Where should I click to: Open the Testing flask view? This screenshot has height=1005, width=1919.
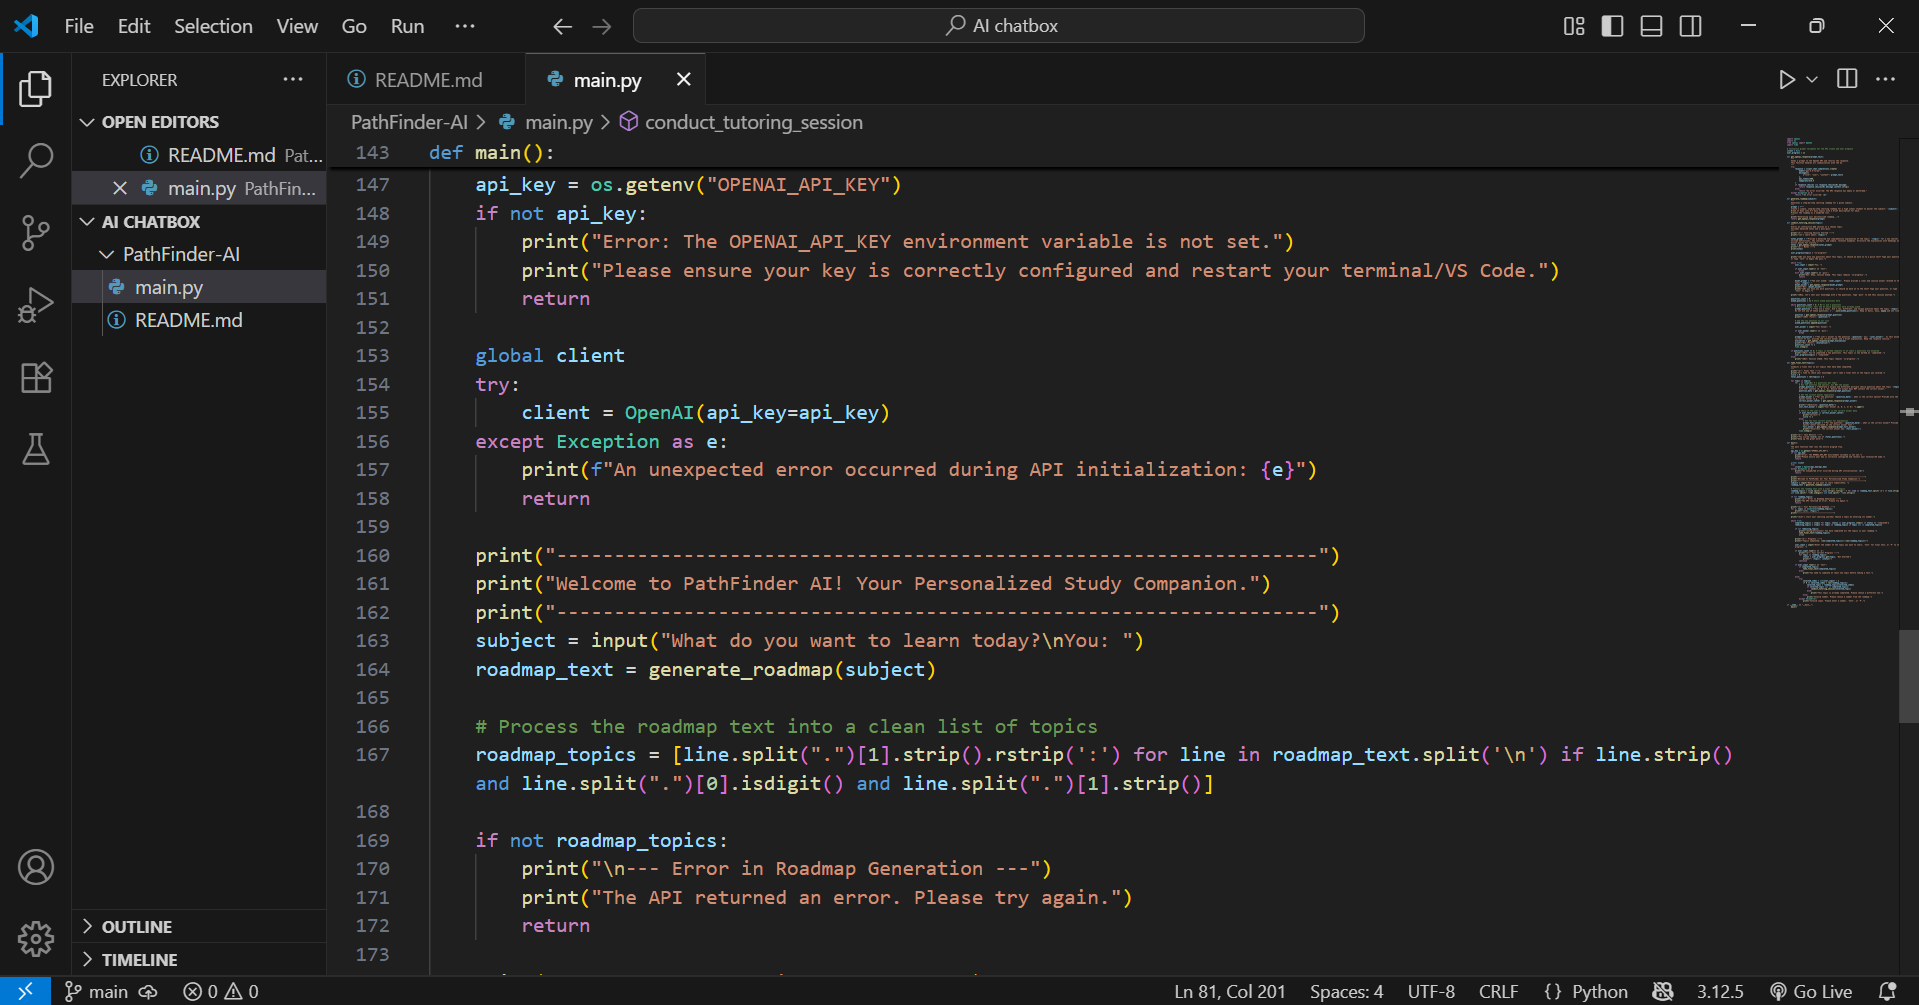point(36,450)
